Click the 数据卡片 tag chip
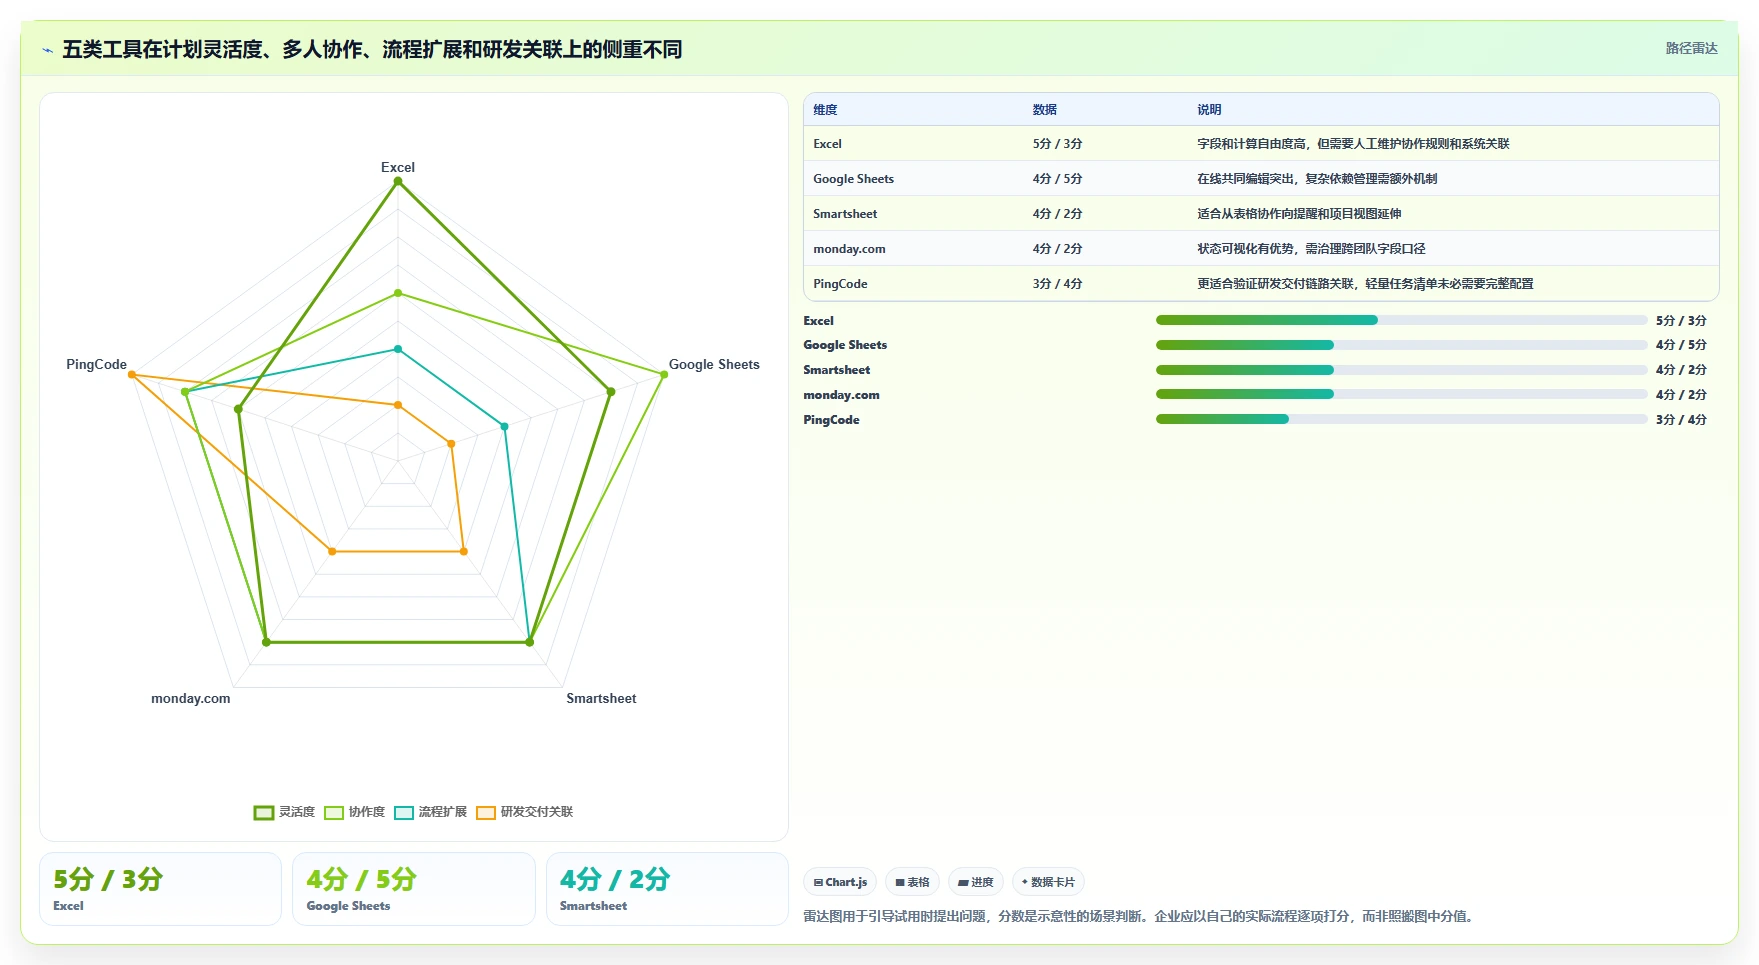 (1048, 882)
